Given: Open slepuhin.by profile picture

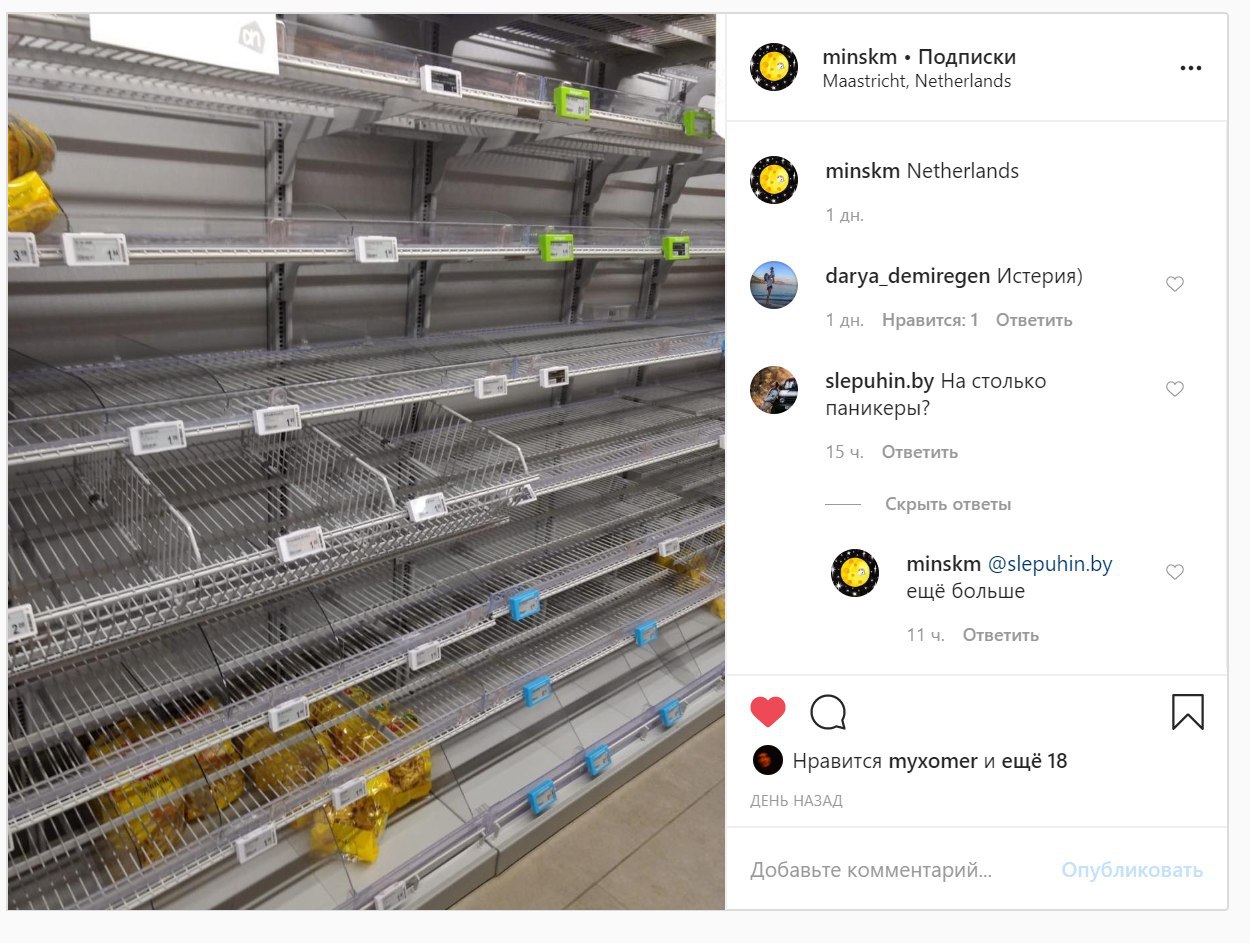Looking at the screenshot, I should coord(774,390).
